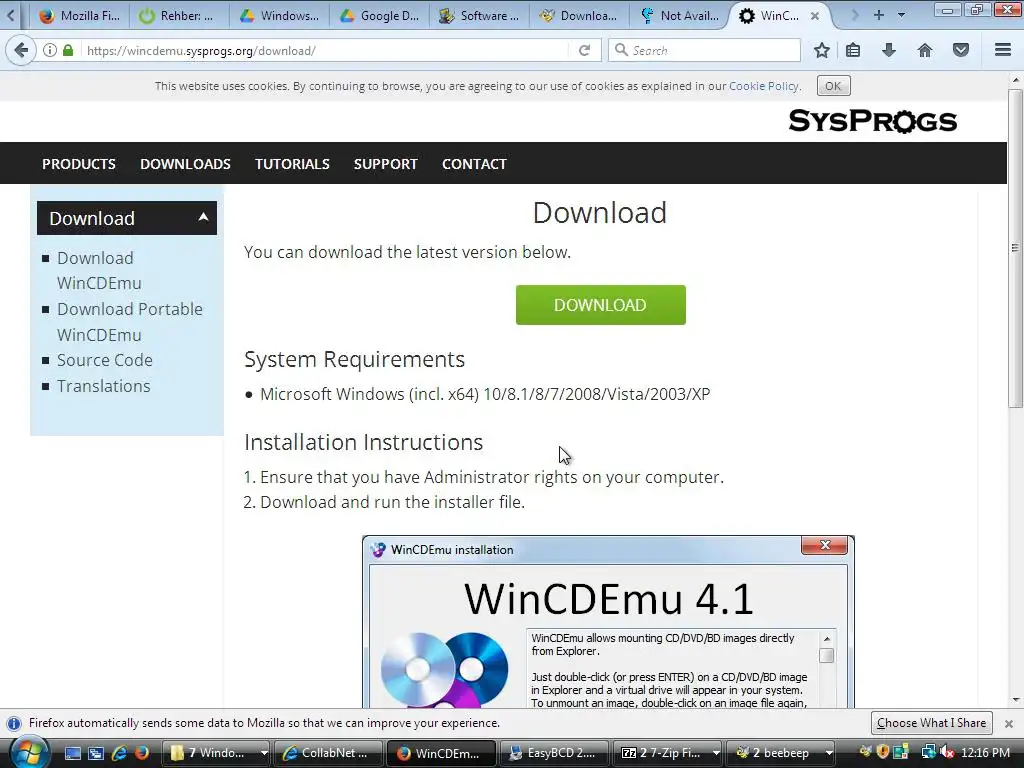Click the Show Desktop quick launch icon
The height and width of the screenshot is (768, 1024).
point(72,753)
